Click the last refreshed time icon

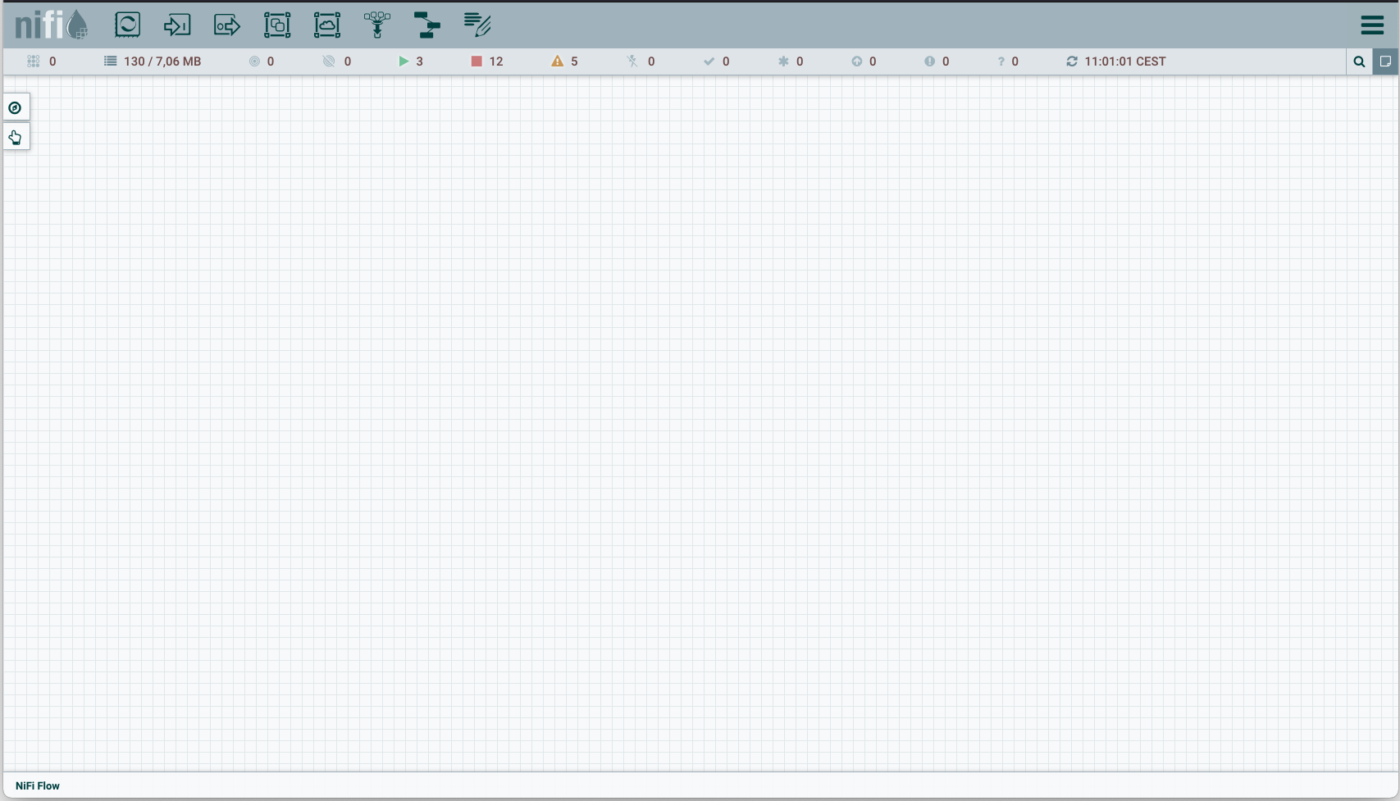[x=1072, y=62]
